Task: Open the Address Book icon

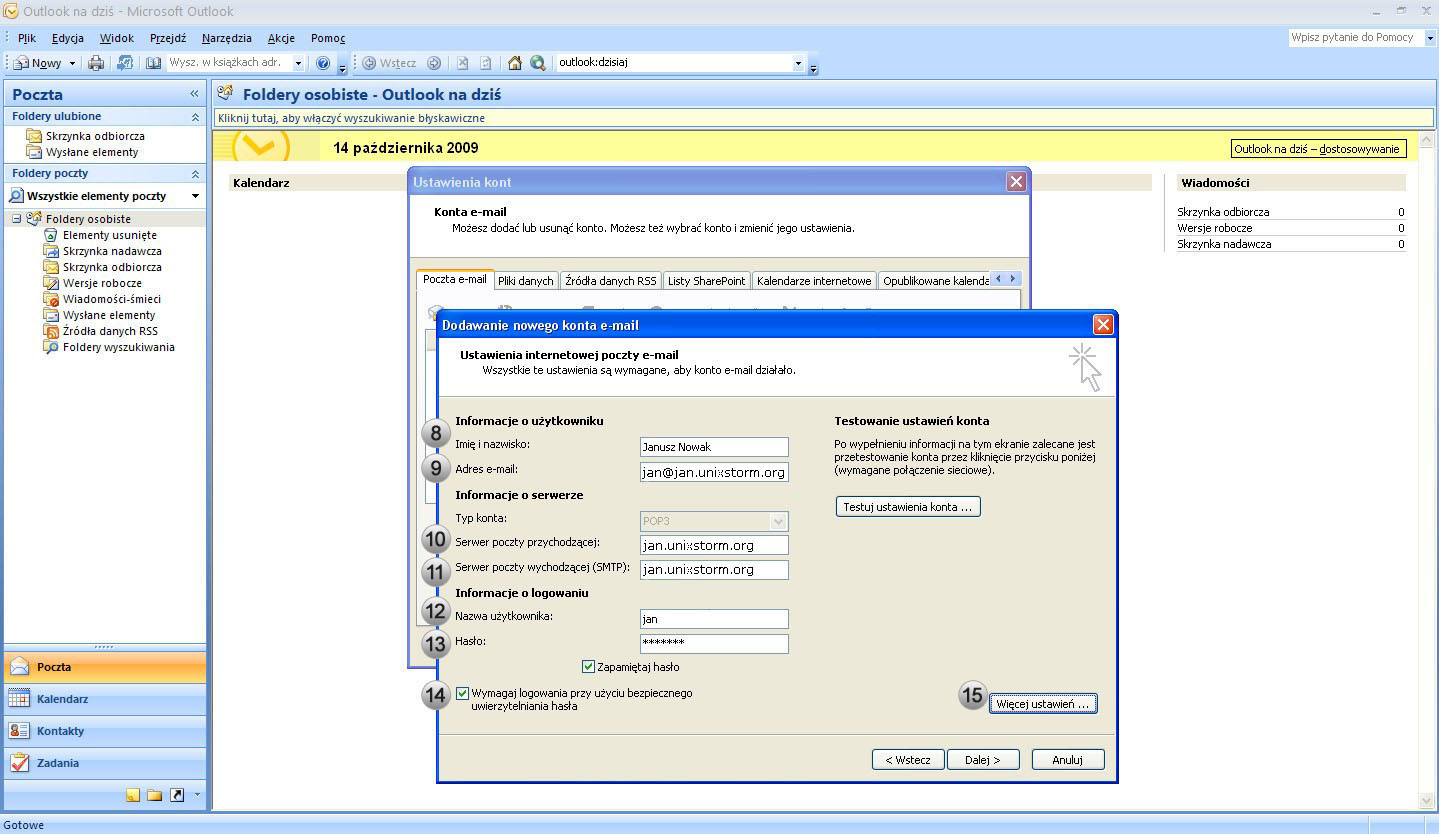Action: click(153, 63)
